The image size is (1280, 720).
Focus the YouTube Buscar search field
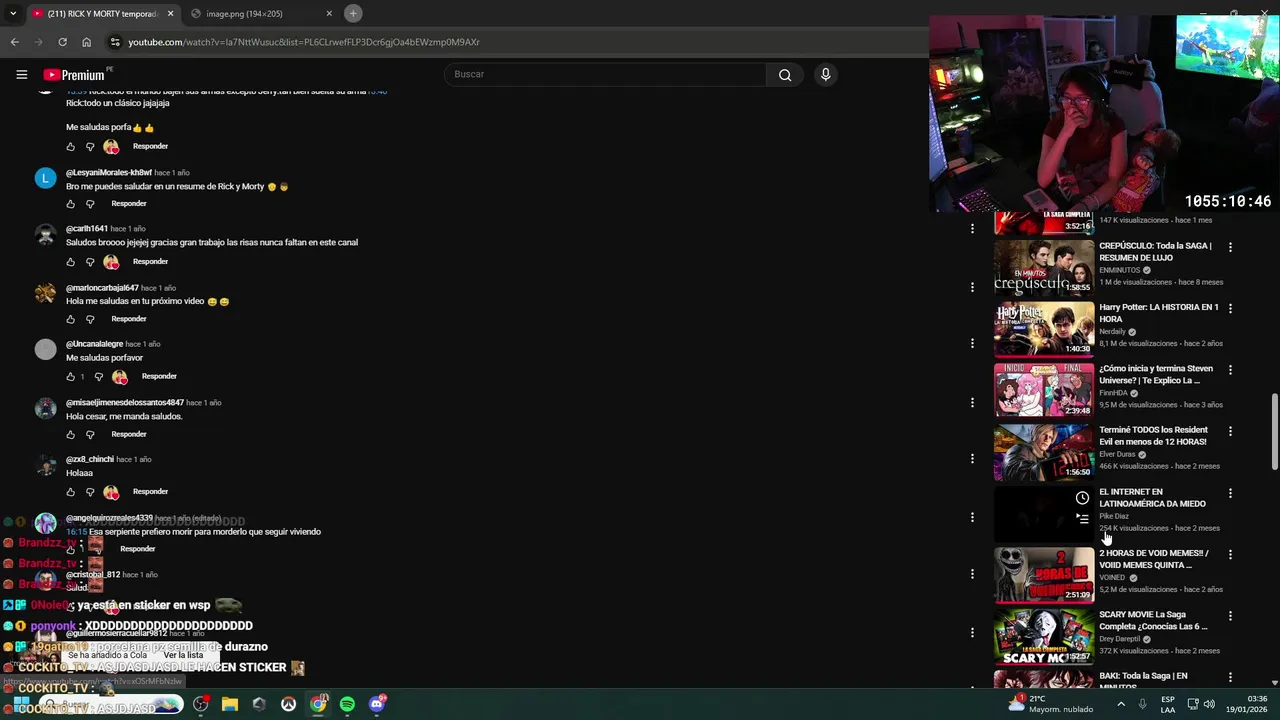click(605, 74)
